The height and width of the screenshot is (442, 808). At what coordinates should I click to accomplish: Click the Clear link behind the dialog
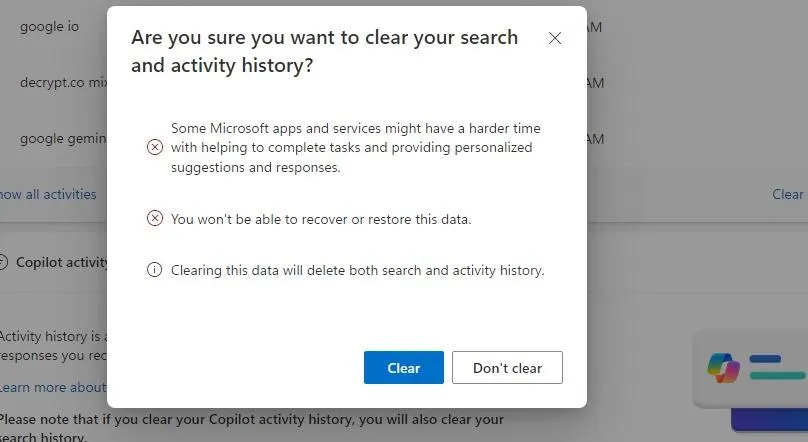(x=787, y=194)
